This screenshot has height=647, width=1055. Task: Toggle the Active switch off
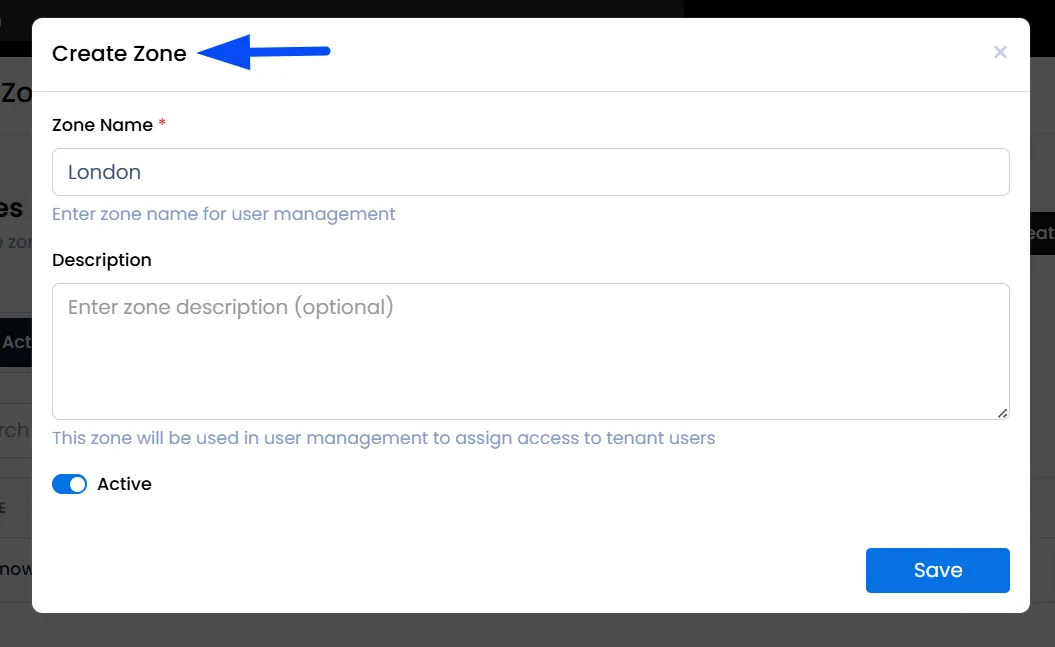69,484
